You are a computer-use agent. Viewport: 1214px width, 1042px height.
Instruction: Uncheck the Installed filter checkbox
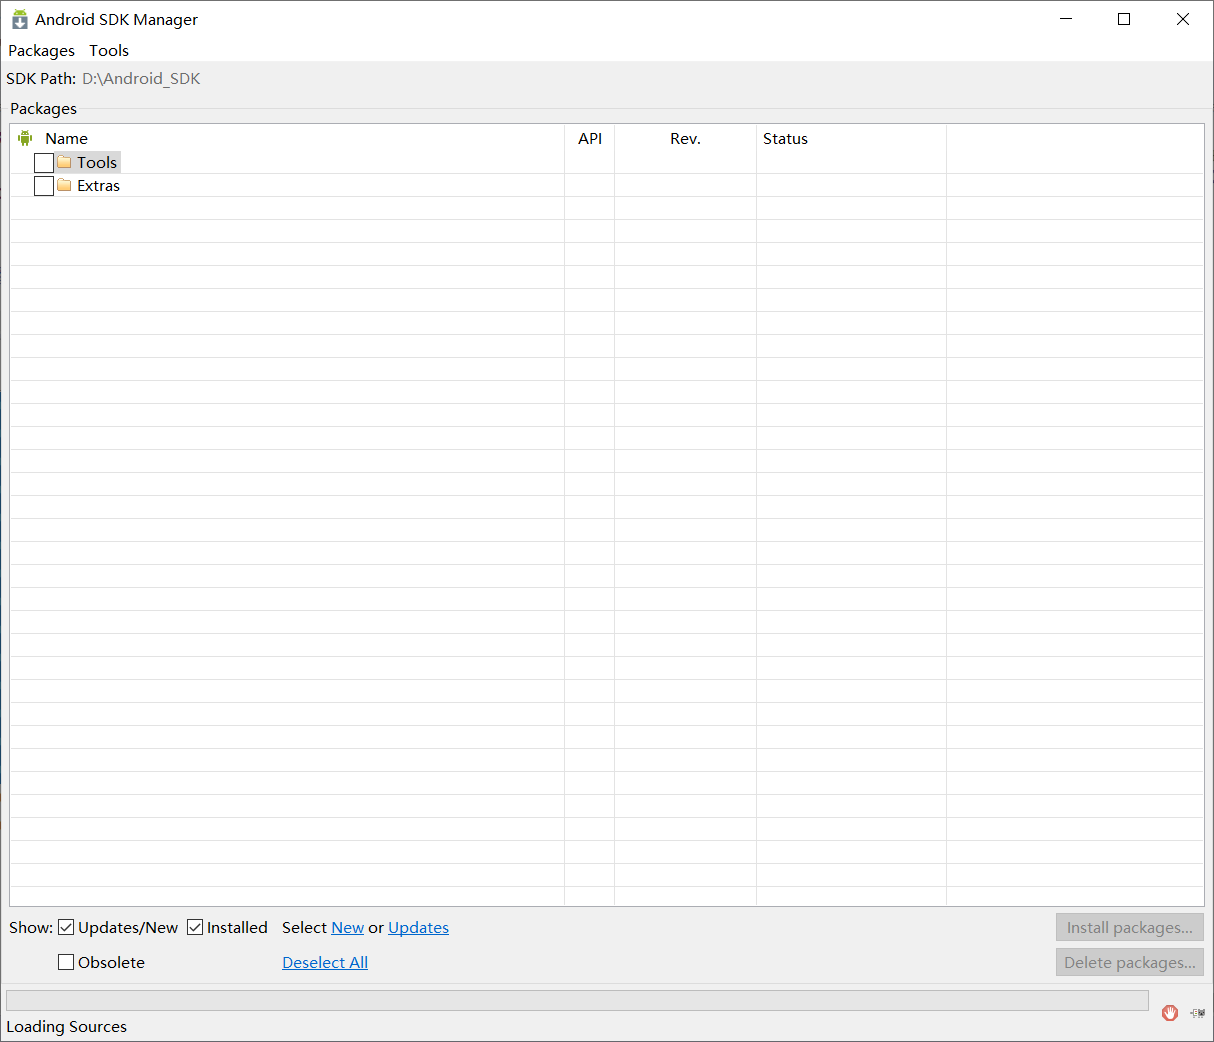[x=195, y=927]
